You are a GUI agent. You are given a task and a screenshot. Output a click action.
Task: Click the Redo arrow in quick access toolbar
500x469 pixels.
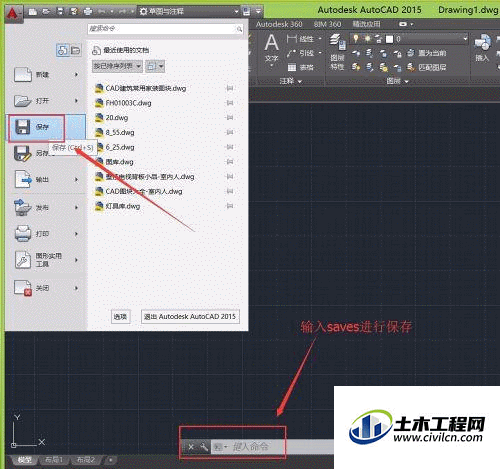(x=122, y=12)
